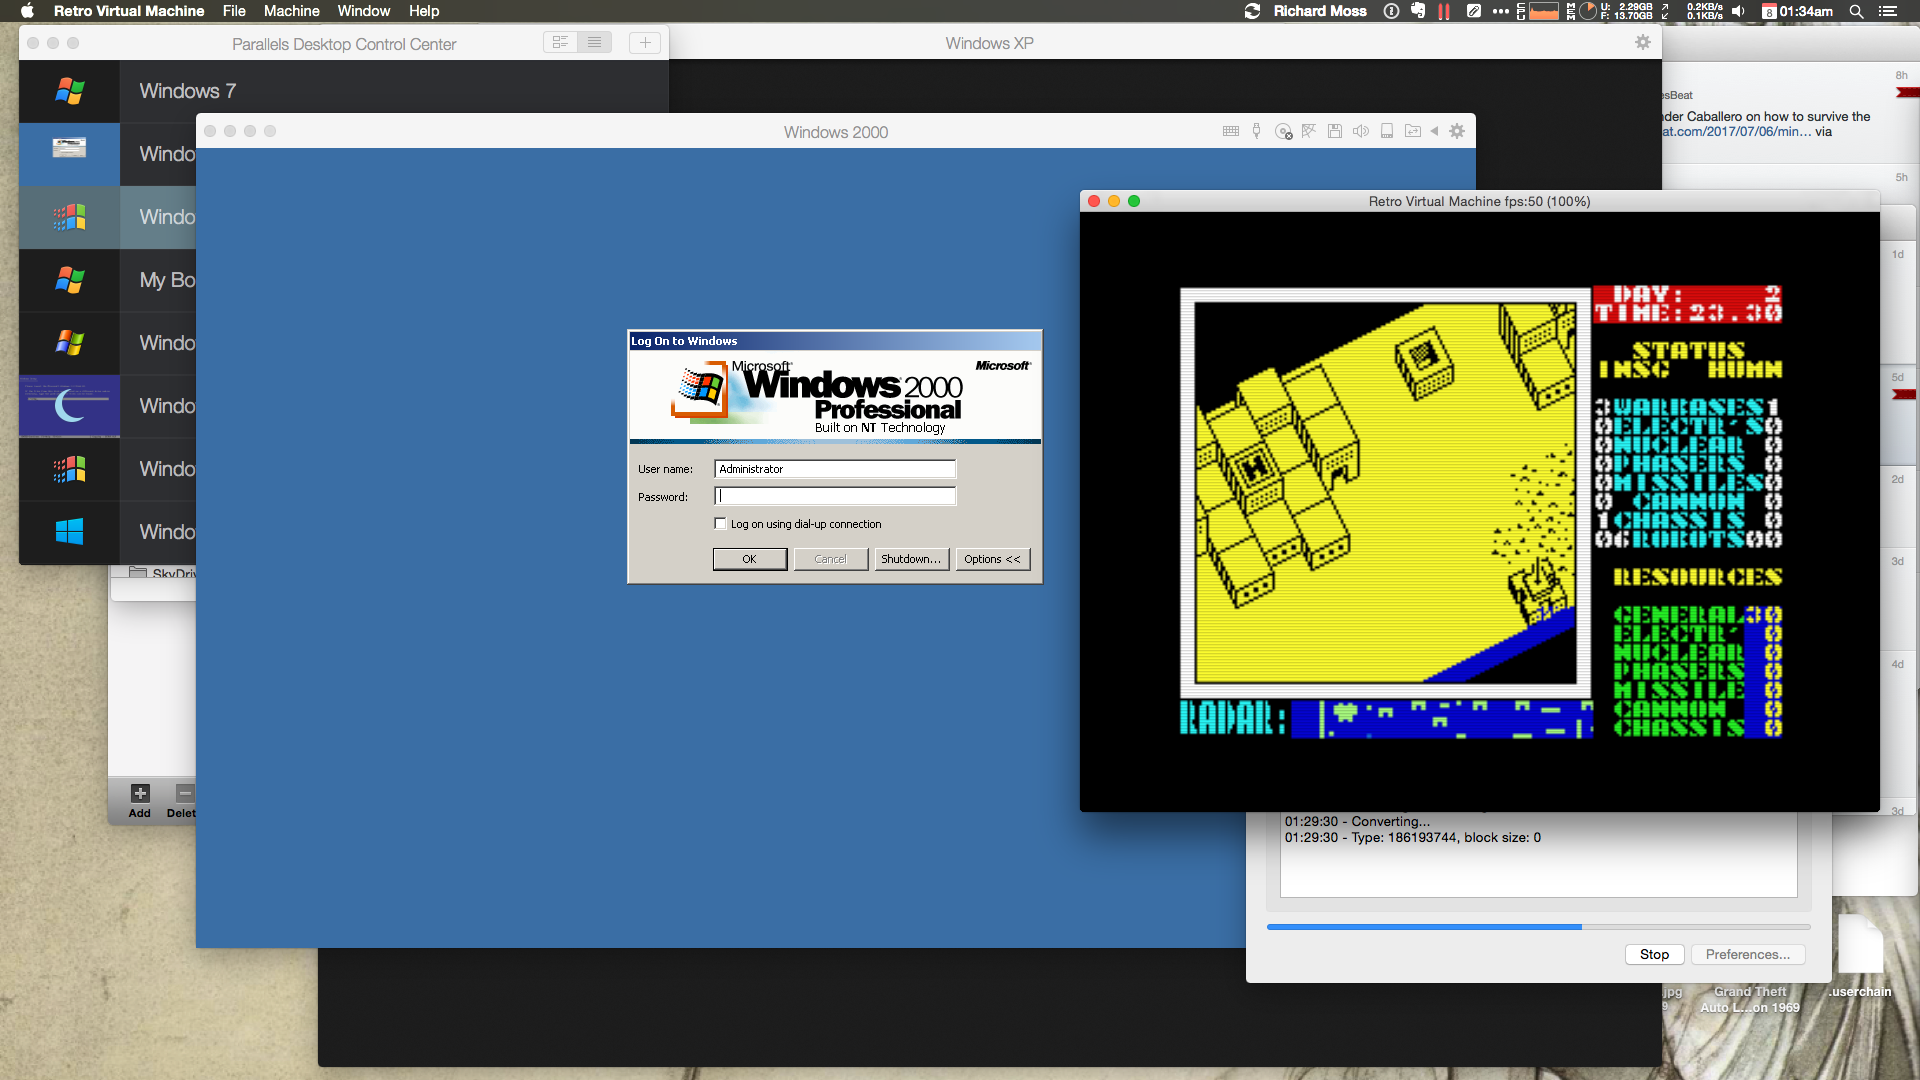1920x1080 pixels.
Task: Click the Stop conversion button
Action: coord(1654,954)
